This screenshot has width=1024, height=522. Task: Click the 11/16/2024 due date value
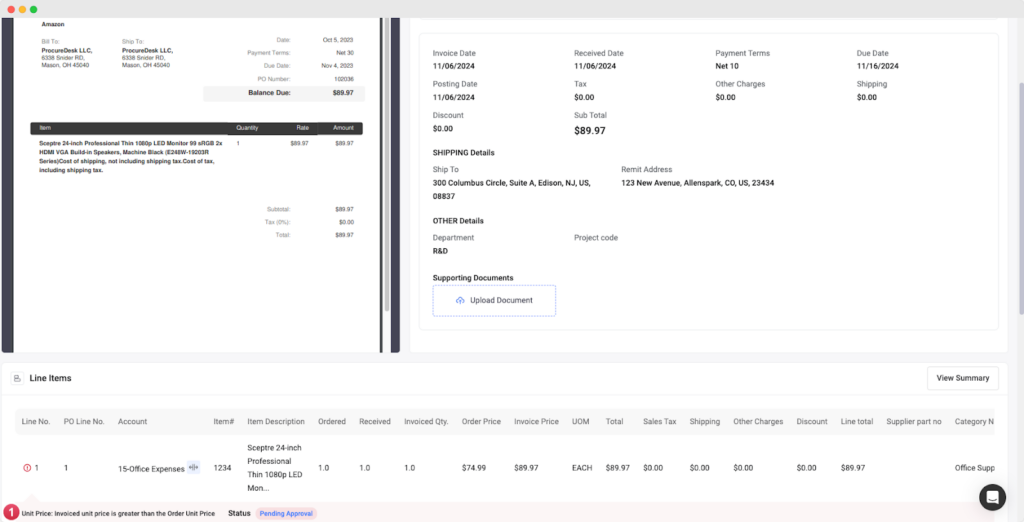pyautogui.click(x=878, y=66)
